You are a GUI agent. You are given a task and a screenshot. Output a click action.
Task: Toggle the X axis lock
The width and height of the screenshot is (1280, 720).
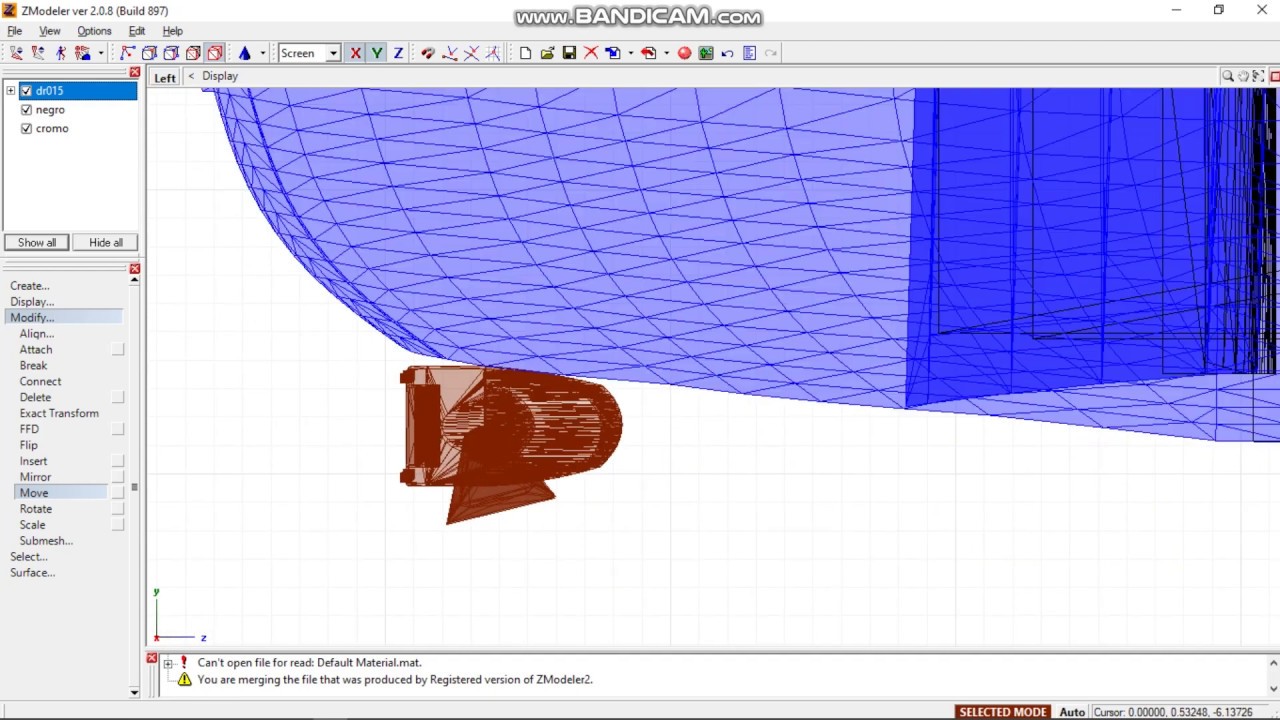[355, 53]
